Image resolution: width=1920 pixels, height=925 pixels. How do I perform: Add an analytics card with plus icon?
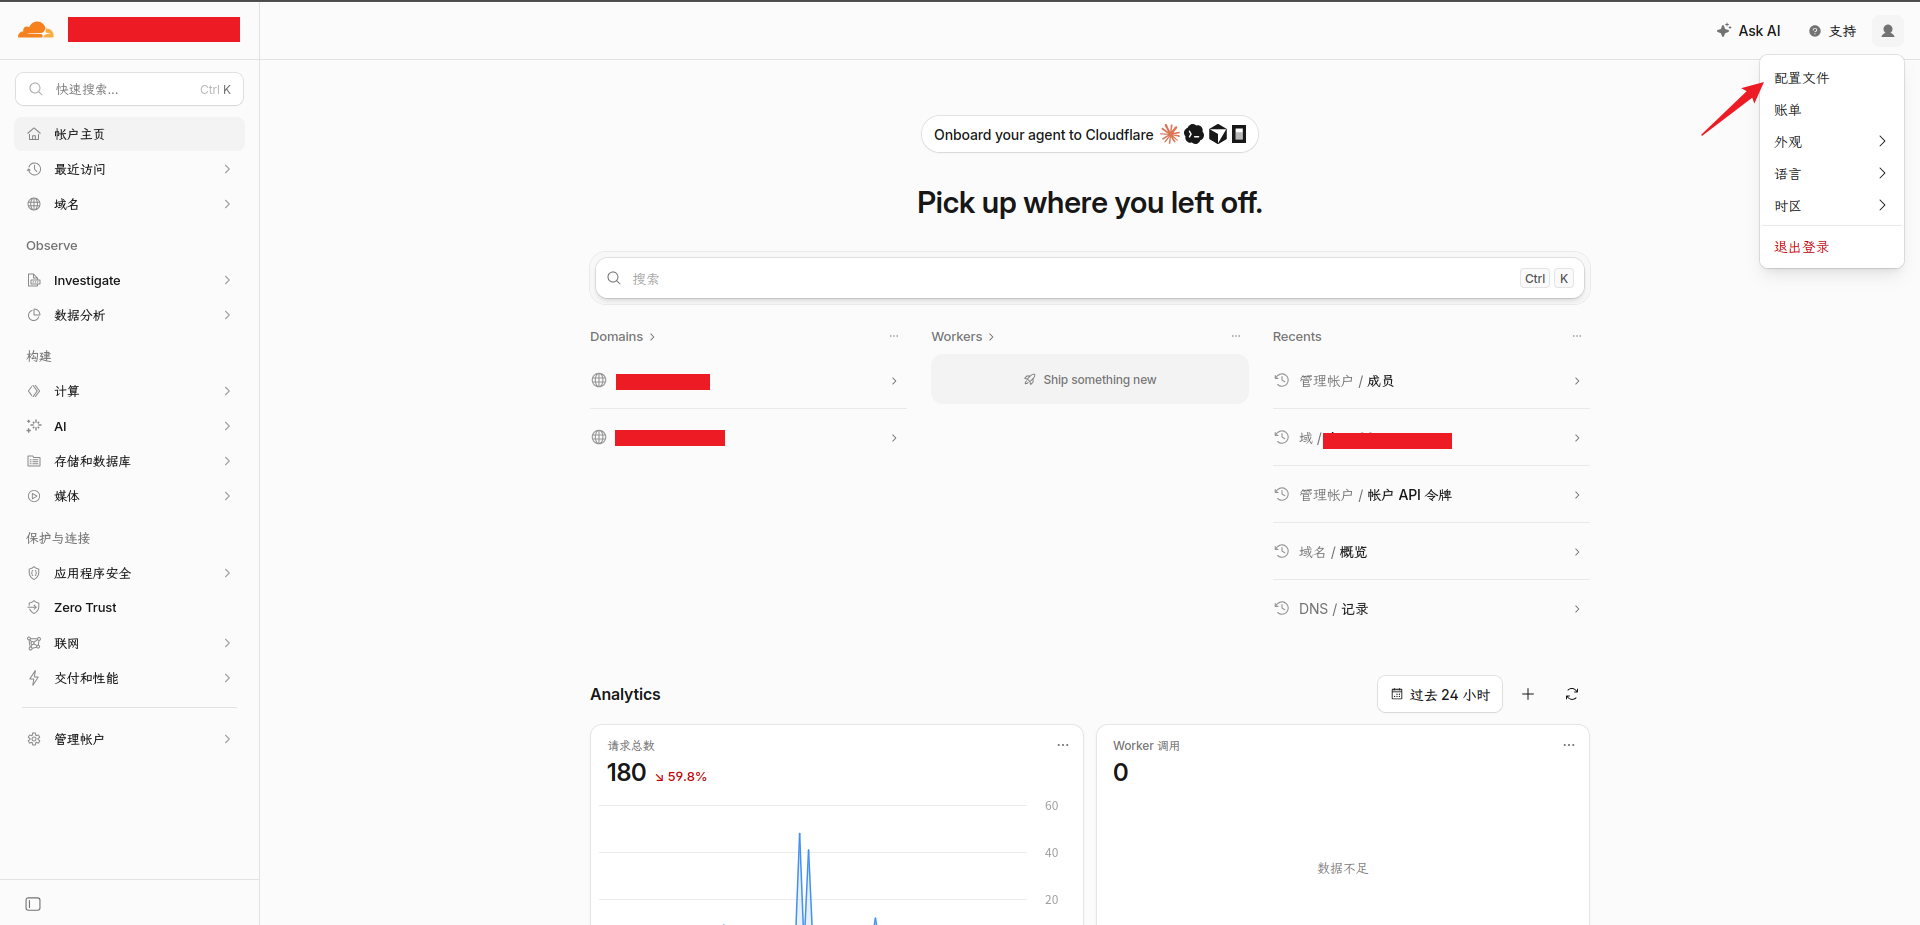click(x=1528, y=694)
